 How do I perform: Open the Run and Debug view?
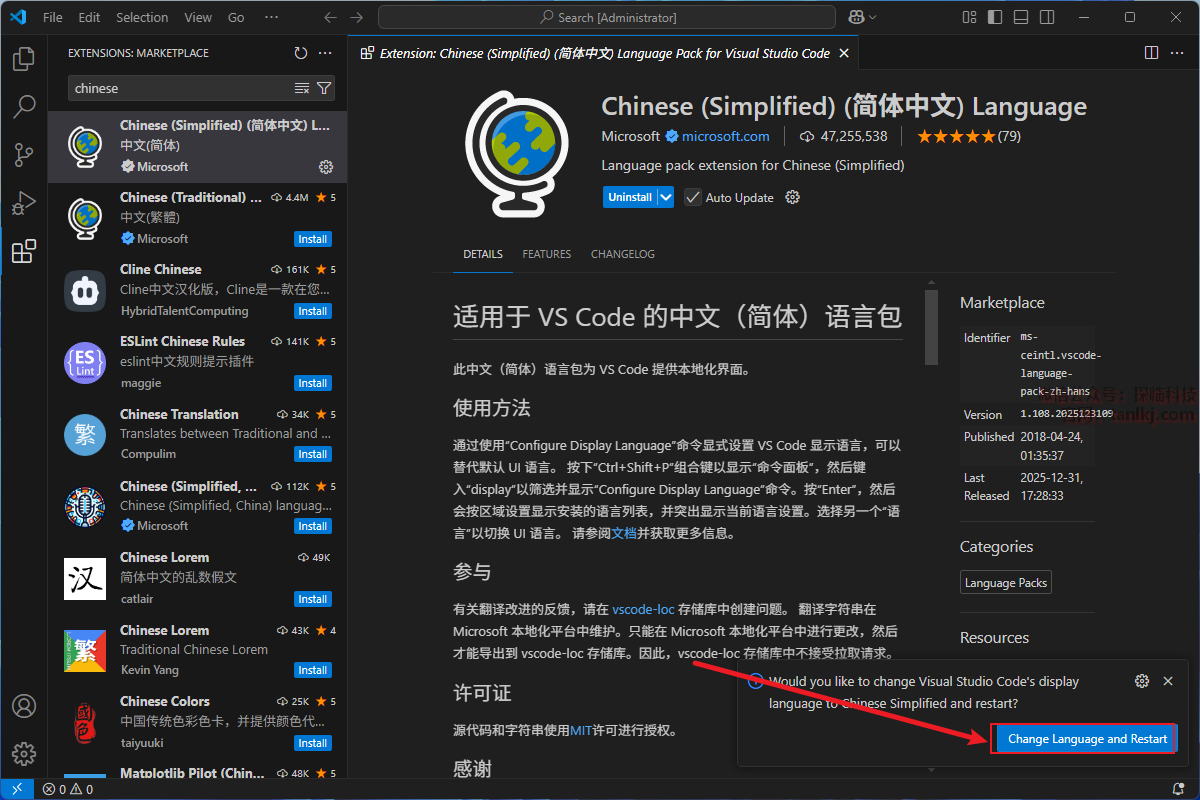(24, 203)
